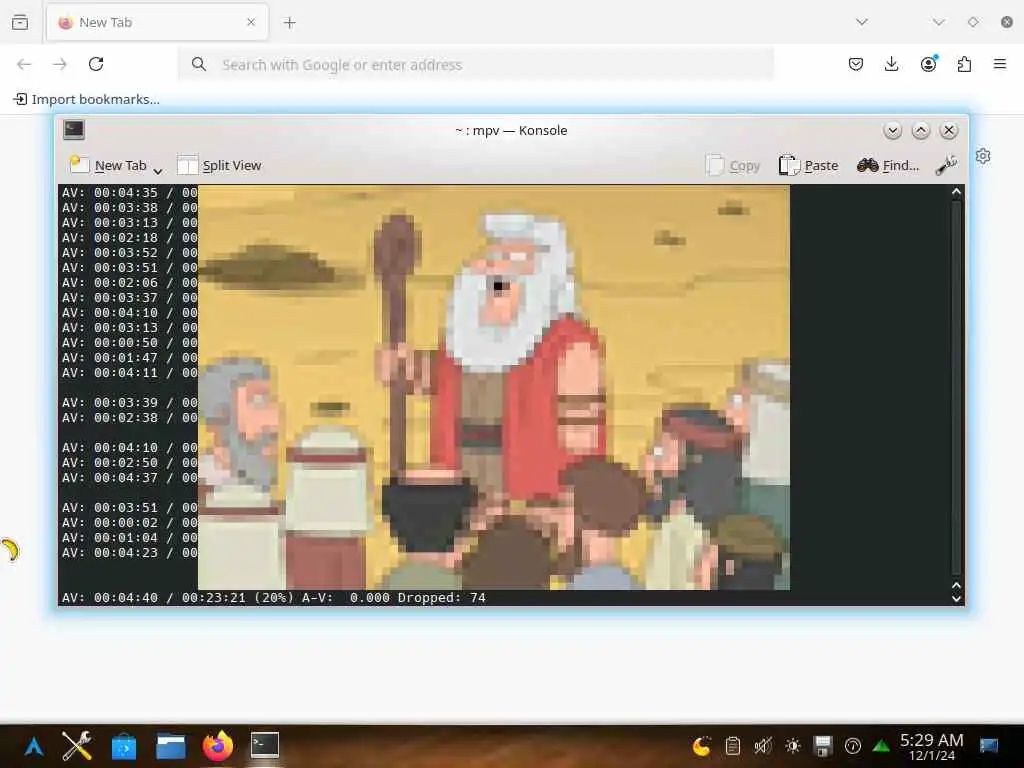Open the Firefox downloads panel
This screenshot has height=768, width=1024.
point(891,64)
